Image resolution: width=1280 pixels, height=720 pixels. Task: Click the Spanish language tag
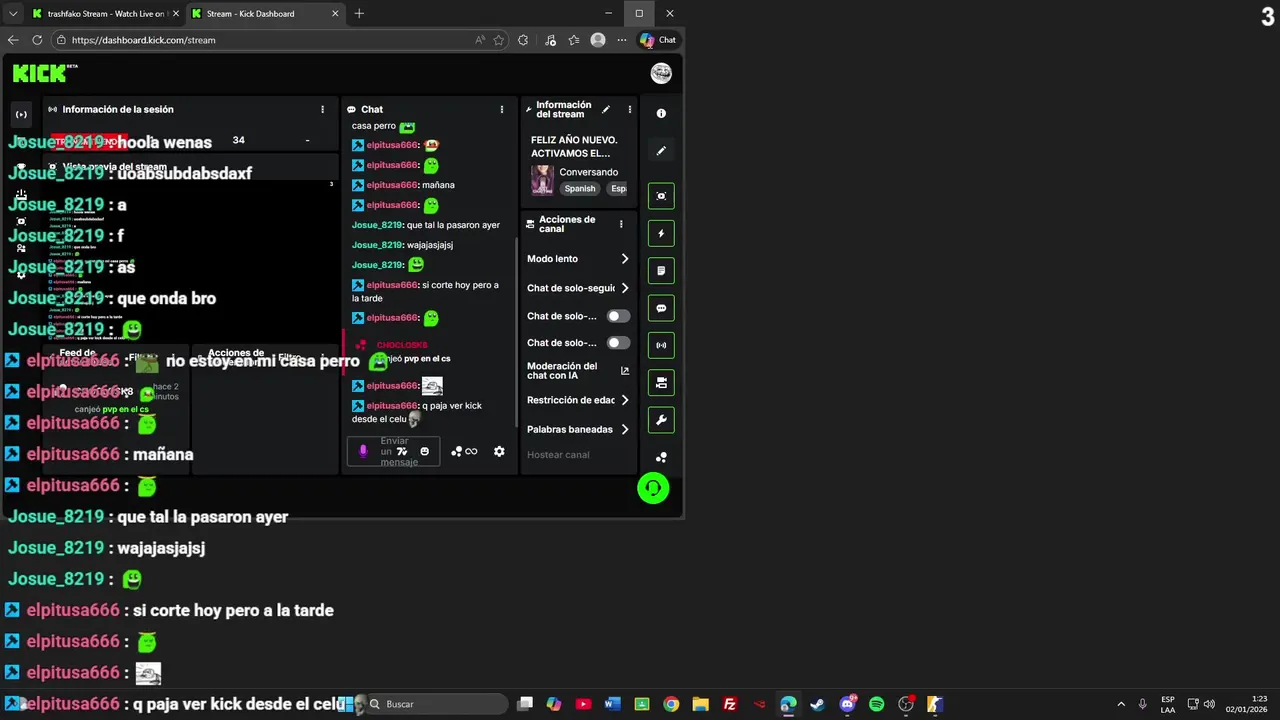coord(580,189)
